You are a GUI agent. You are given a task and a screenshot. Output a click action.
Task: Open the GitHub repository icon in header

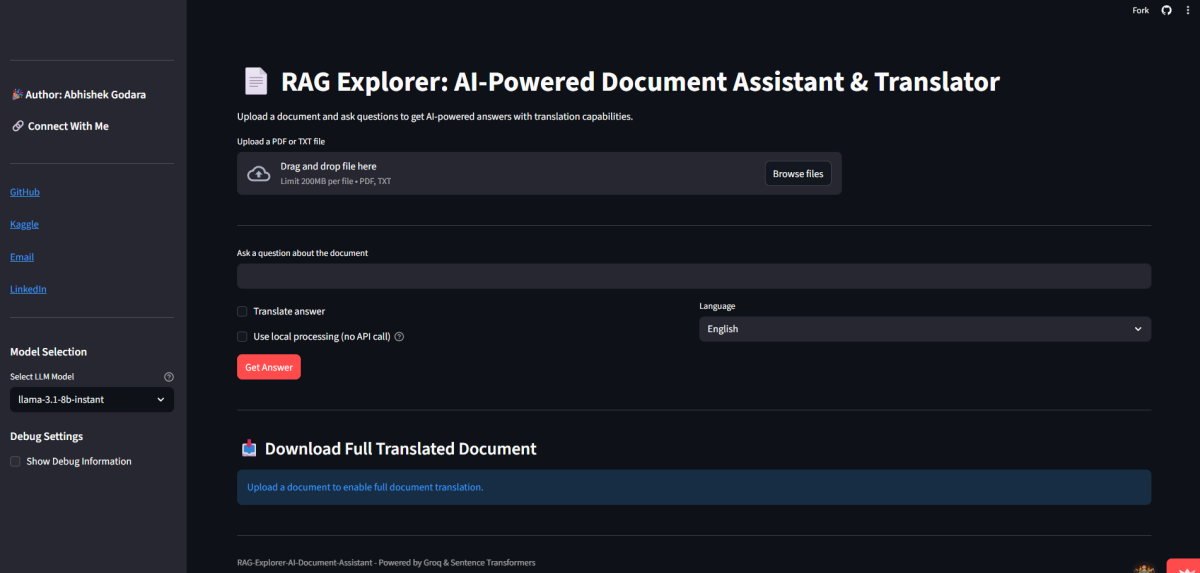[1166, 10]
